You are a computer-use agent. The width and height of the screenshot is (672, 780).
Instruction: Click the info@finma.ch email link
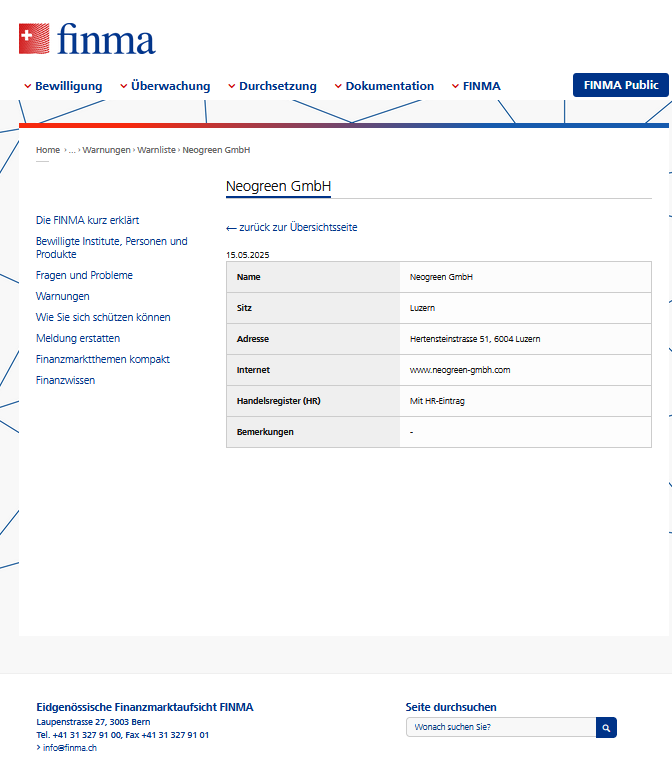pyautogui.click(x=70, y=748)
